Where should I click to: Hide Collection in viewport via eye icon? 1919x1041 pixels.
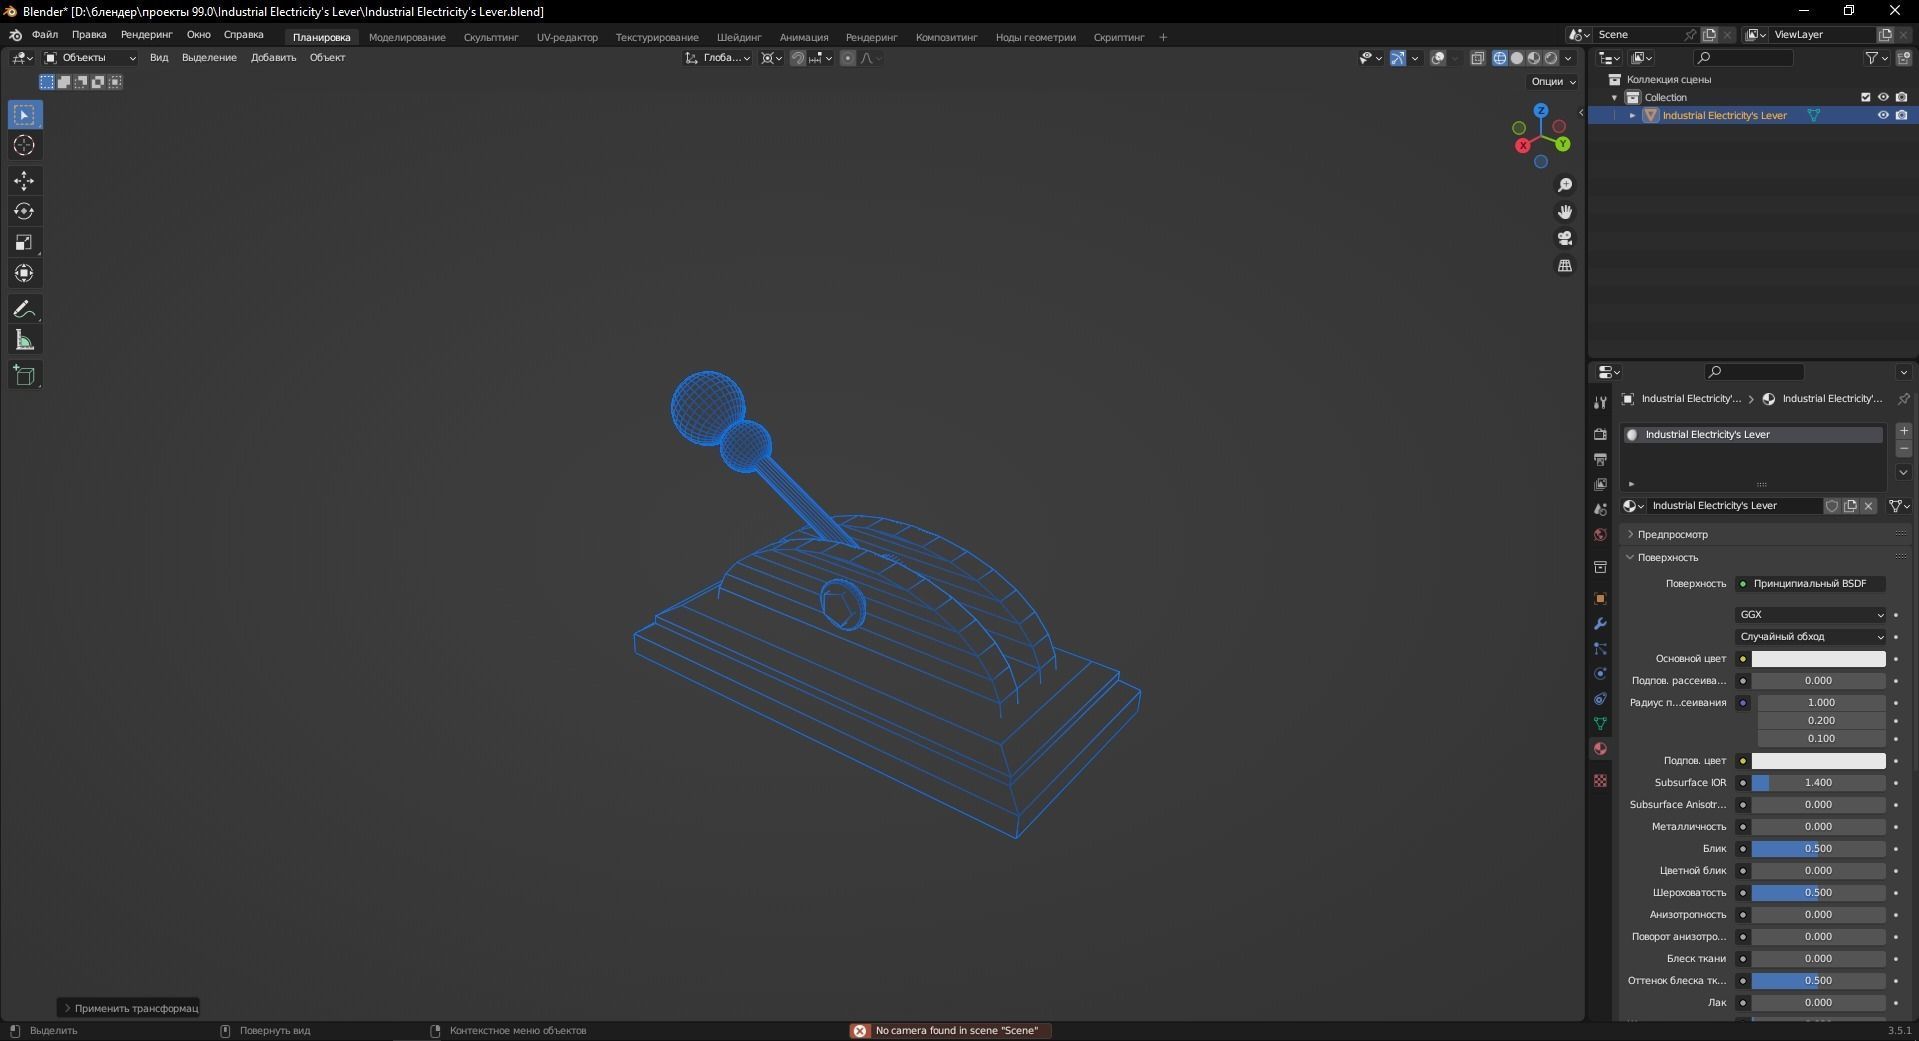[1883, 97]
